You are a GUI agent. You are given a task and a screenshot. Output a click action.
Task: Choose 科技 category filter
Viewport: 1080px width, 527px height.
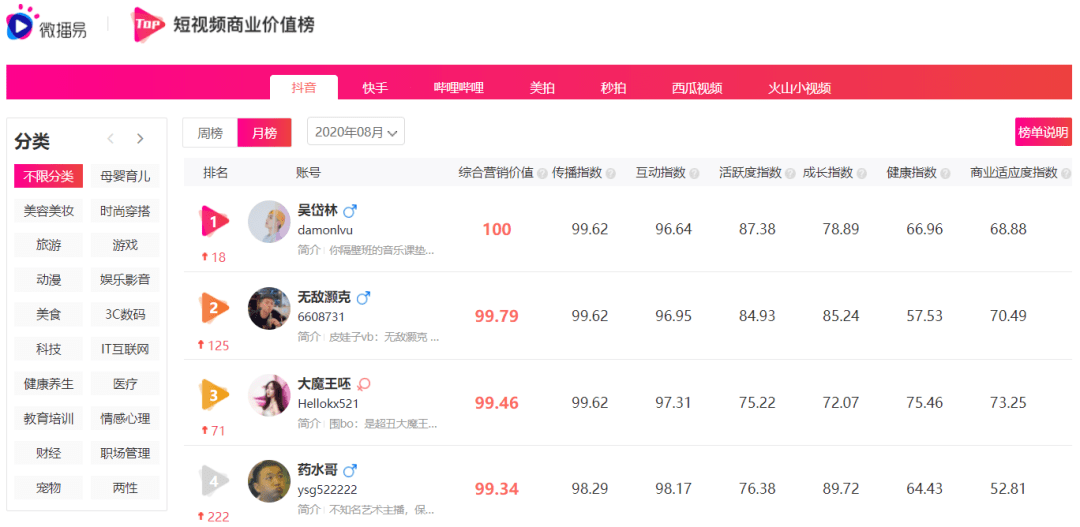(48, 349)
